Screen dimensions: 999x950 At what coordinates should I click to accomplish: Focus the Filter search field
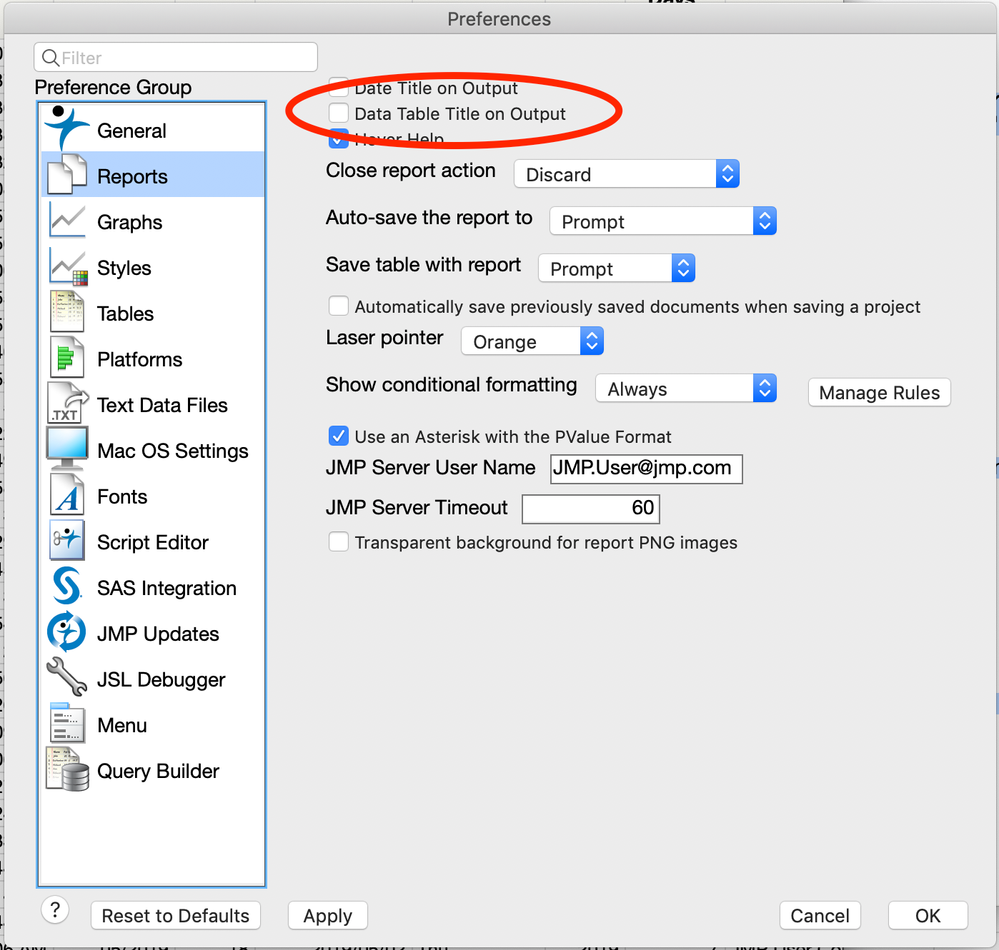coord(176,57)
